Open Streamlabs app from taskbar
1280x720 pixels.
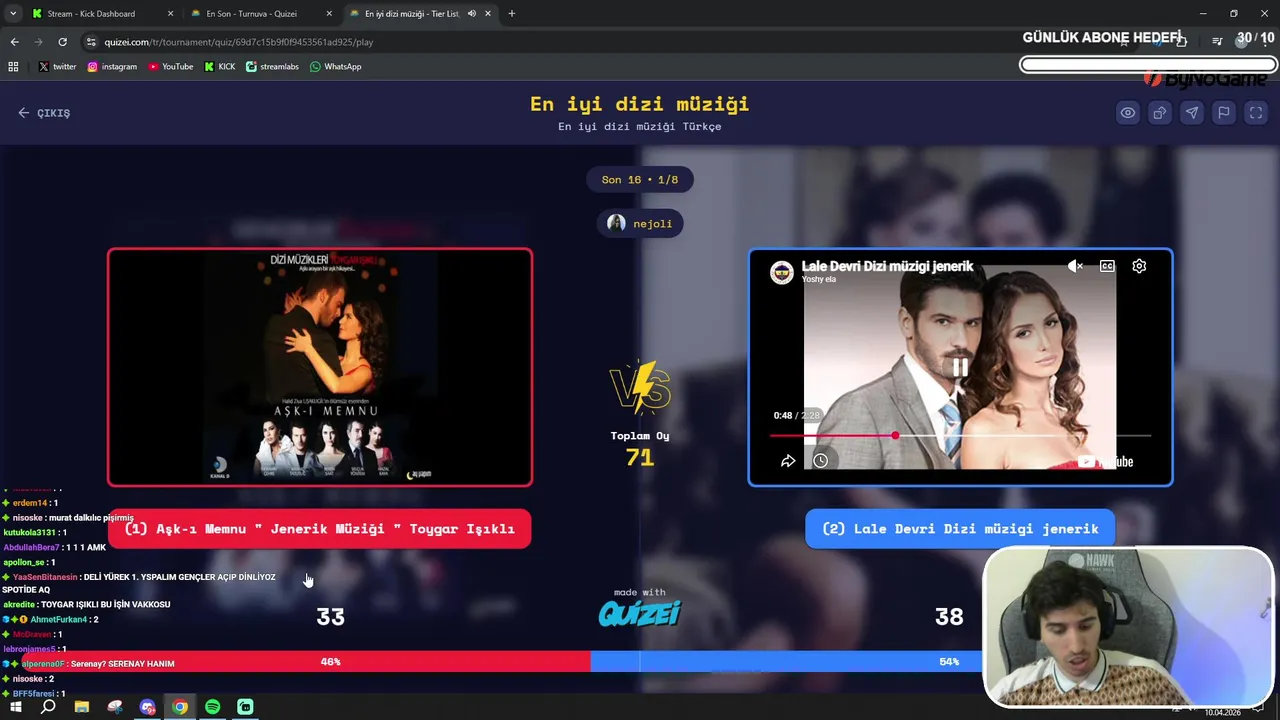[245, 707]
